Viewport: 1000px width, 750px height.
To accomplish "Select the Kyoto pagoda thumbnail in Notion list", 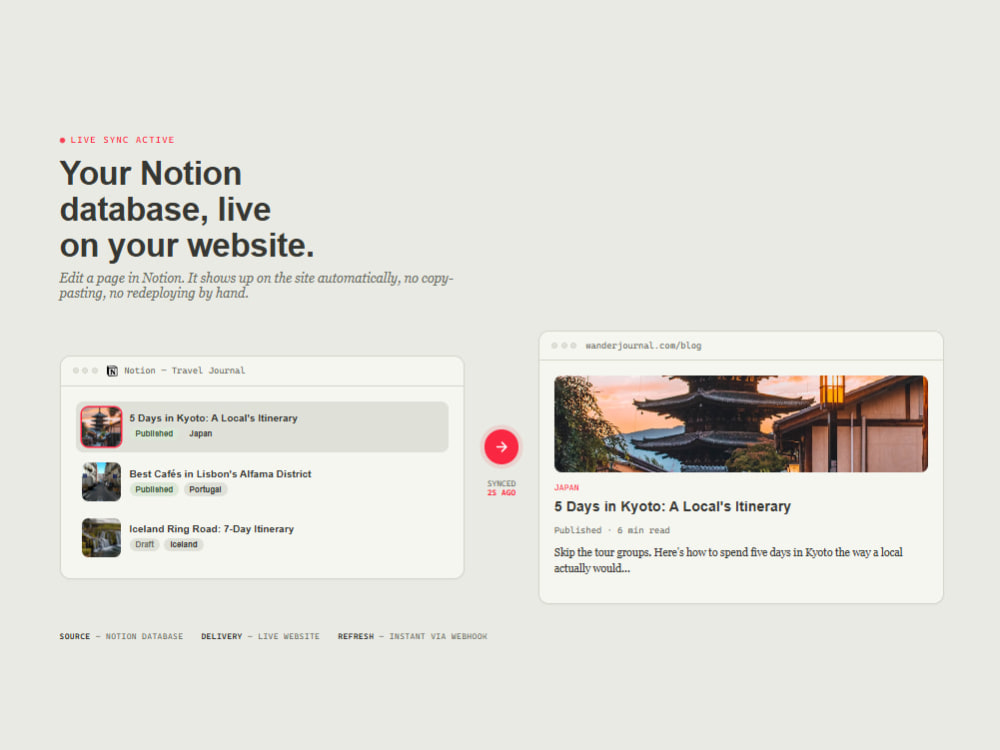I will click(101, 427).
